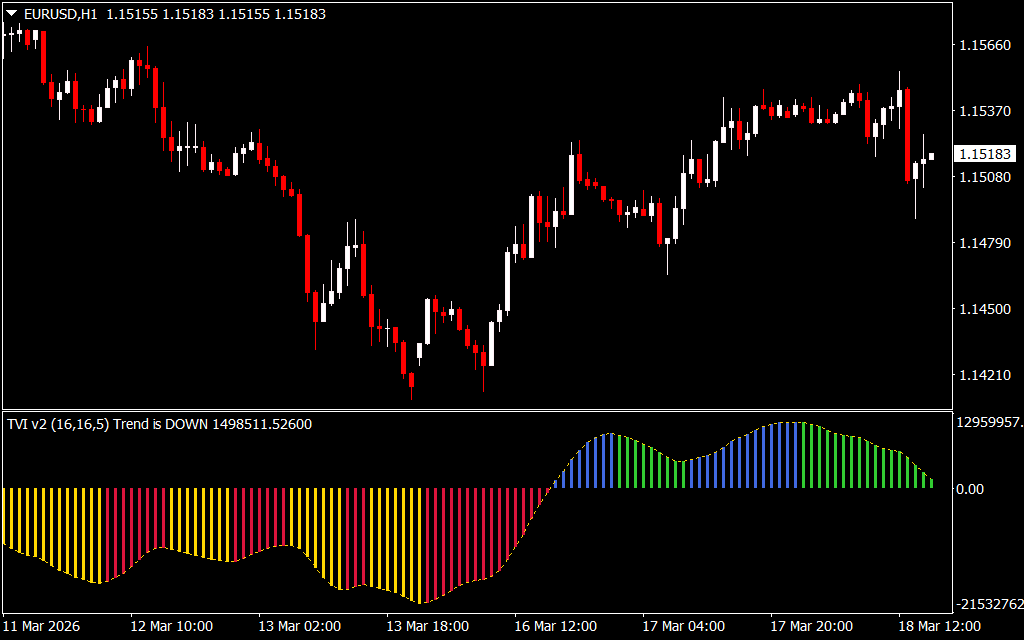Click the 0.00 indicator scale level
Viewport: 1024px width, 640px height.
click(x=971, y=489)
